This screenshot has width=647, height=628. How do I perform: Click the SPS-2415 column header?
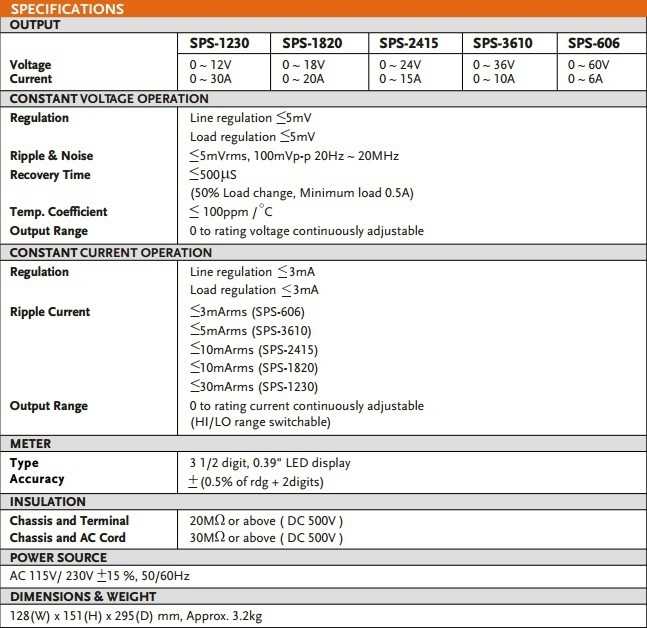pos(409,43)
